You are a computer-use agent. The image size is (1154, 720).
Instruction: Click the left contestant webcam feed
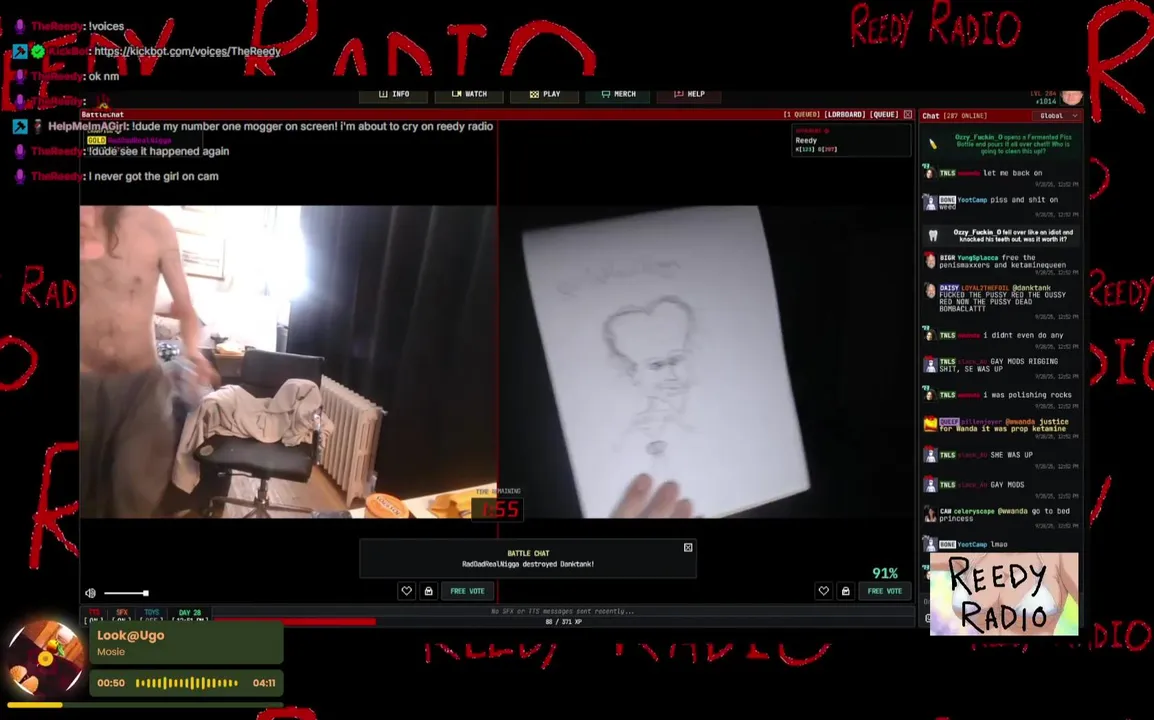point(288,361)
